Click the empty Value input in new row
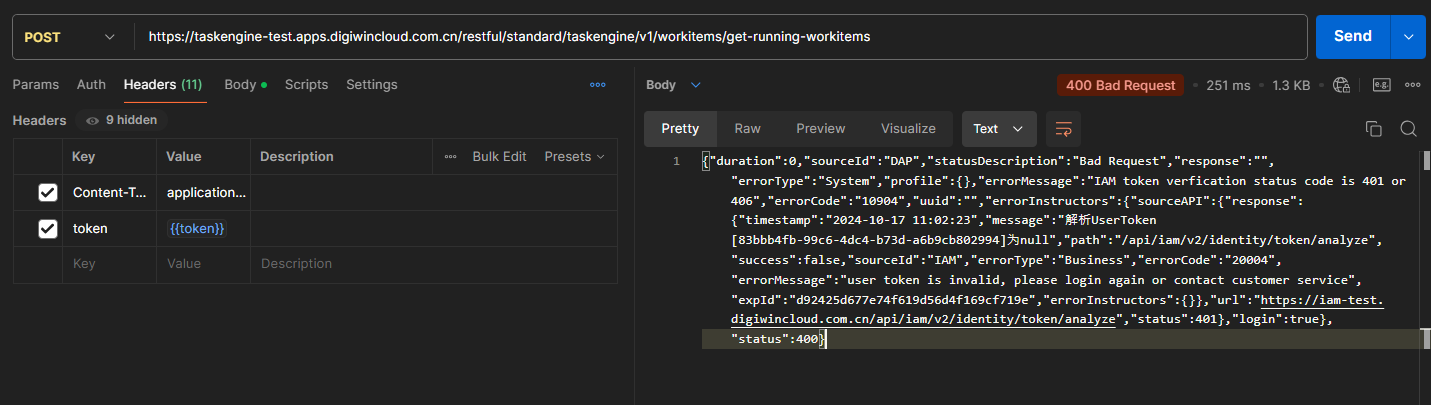Image resolution: width=1431 pixels, height=405 pixels. (203, 264)
